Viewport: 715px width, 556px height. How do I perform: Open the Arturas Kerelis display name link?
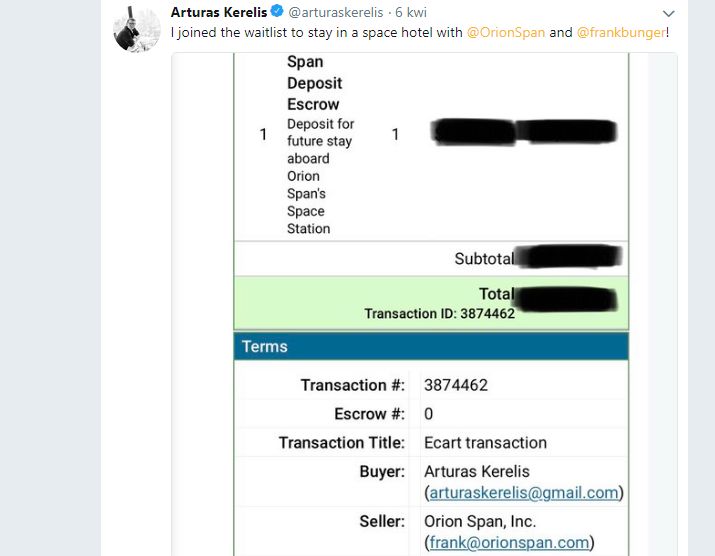click(x=218, y=13)
